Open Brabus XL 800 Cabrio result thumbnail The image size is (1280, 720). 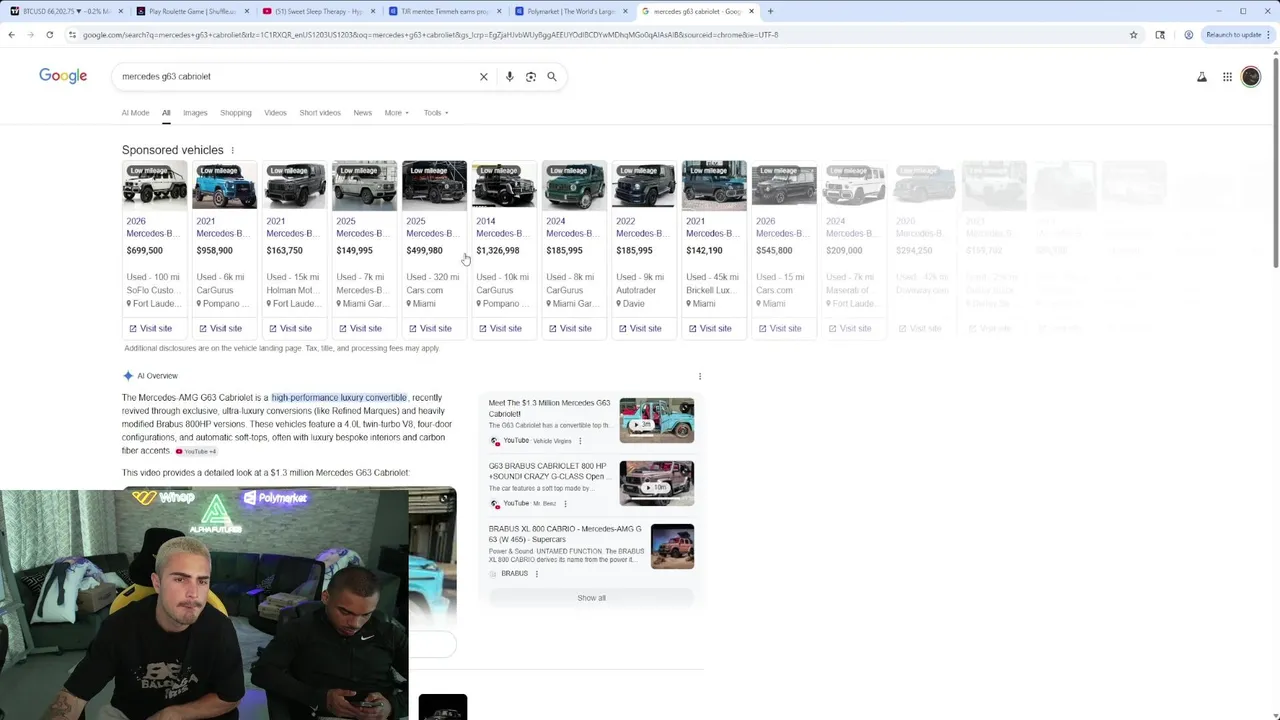(672, 546)
